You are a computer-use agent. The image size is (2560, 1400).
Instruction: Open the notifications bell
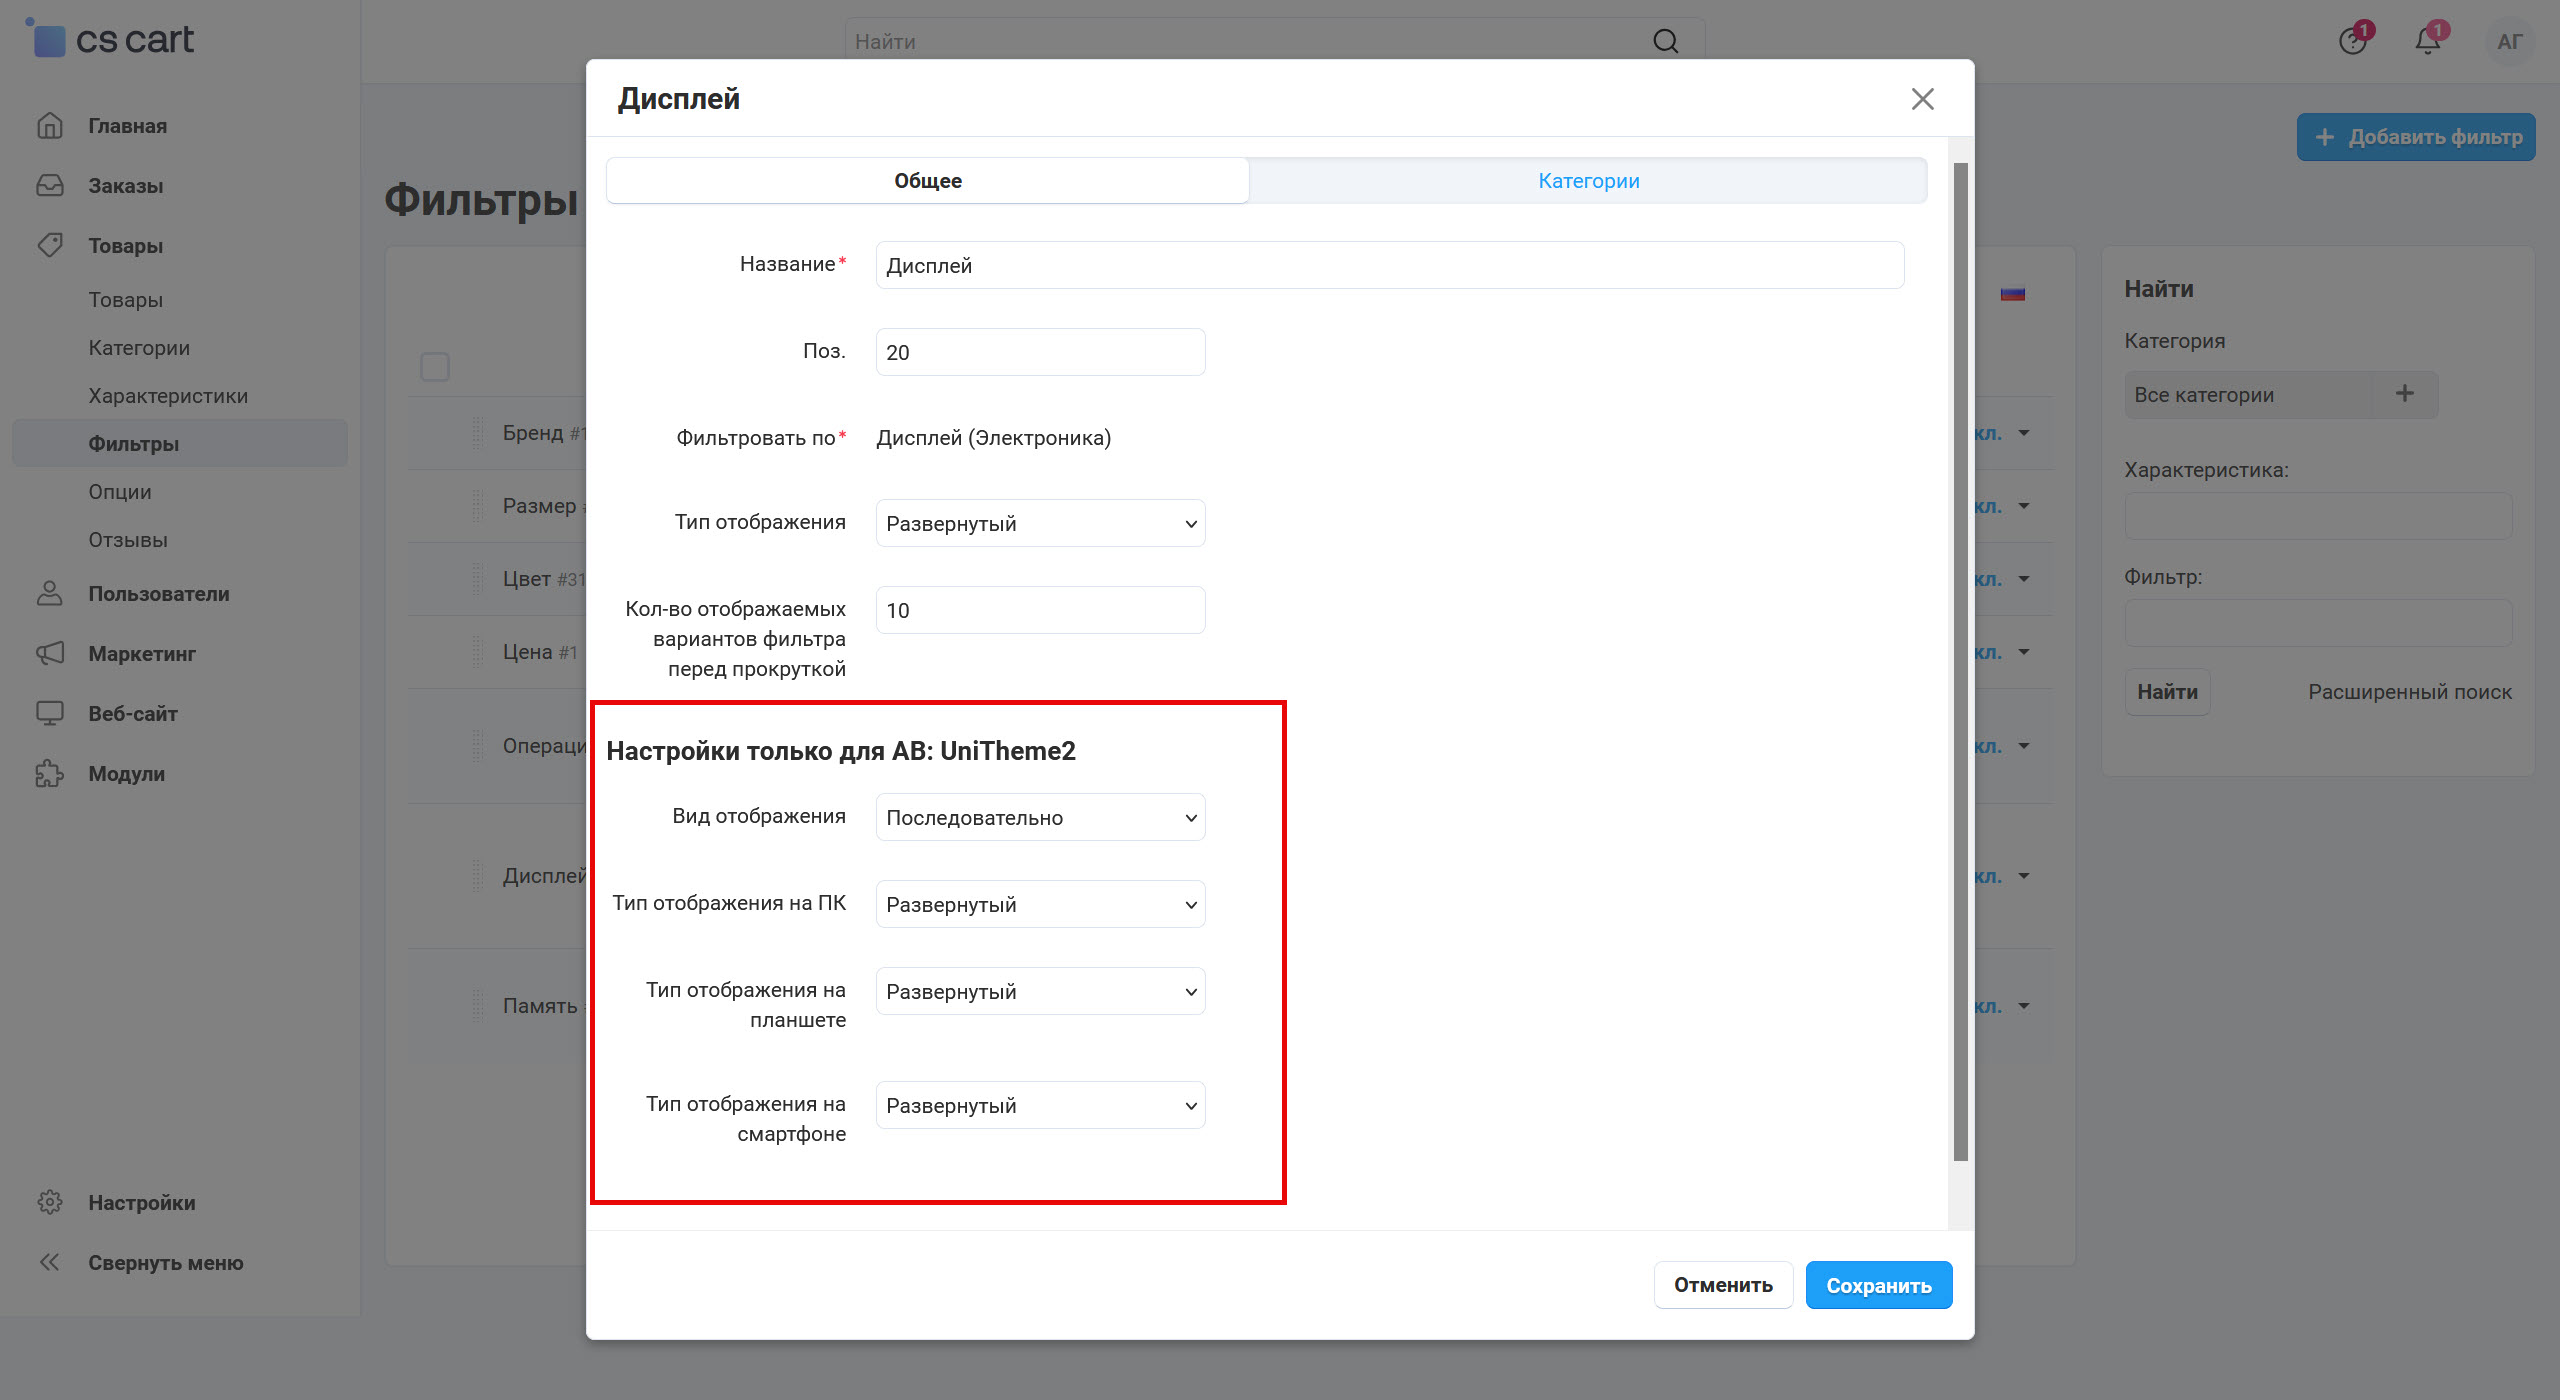coord(2428,41)
